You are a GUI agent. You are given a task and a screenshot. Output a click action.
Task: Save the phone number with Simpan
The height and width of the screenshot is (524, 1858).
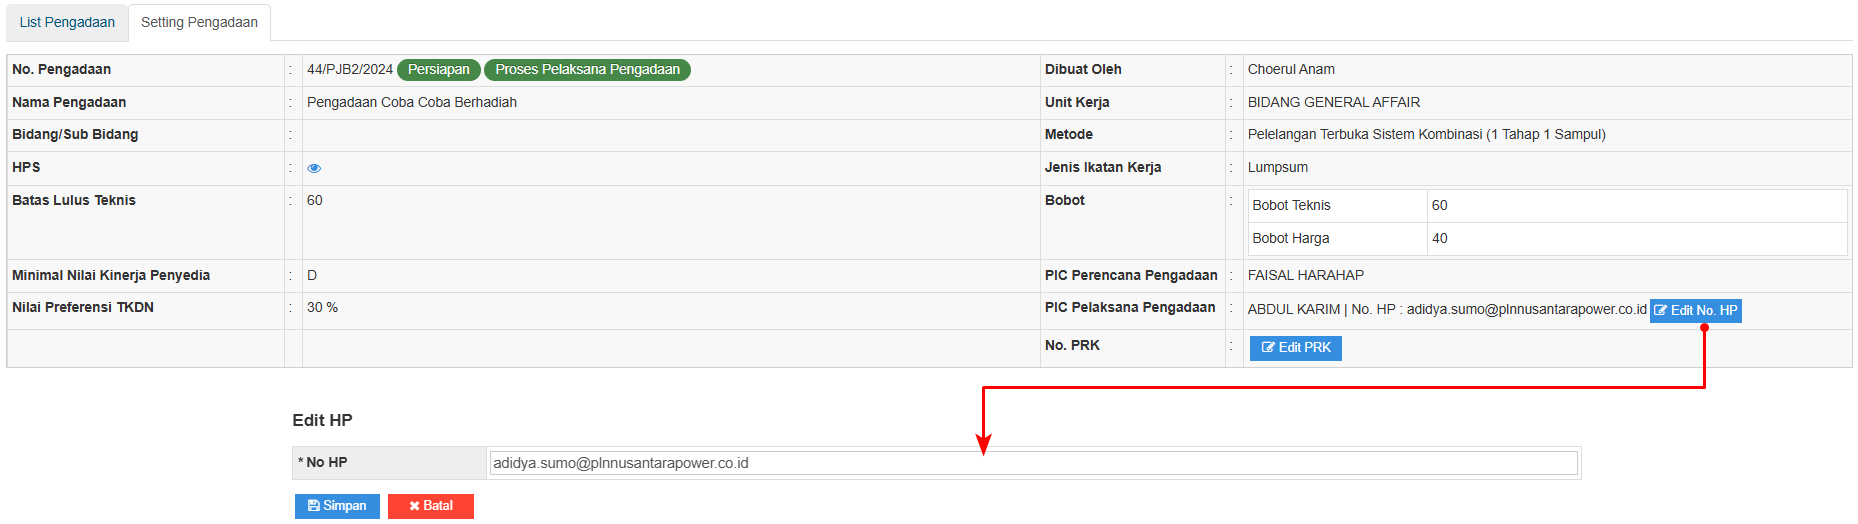337,506
